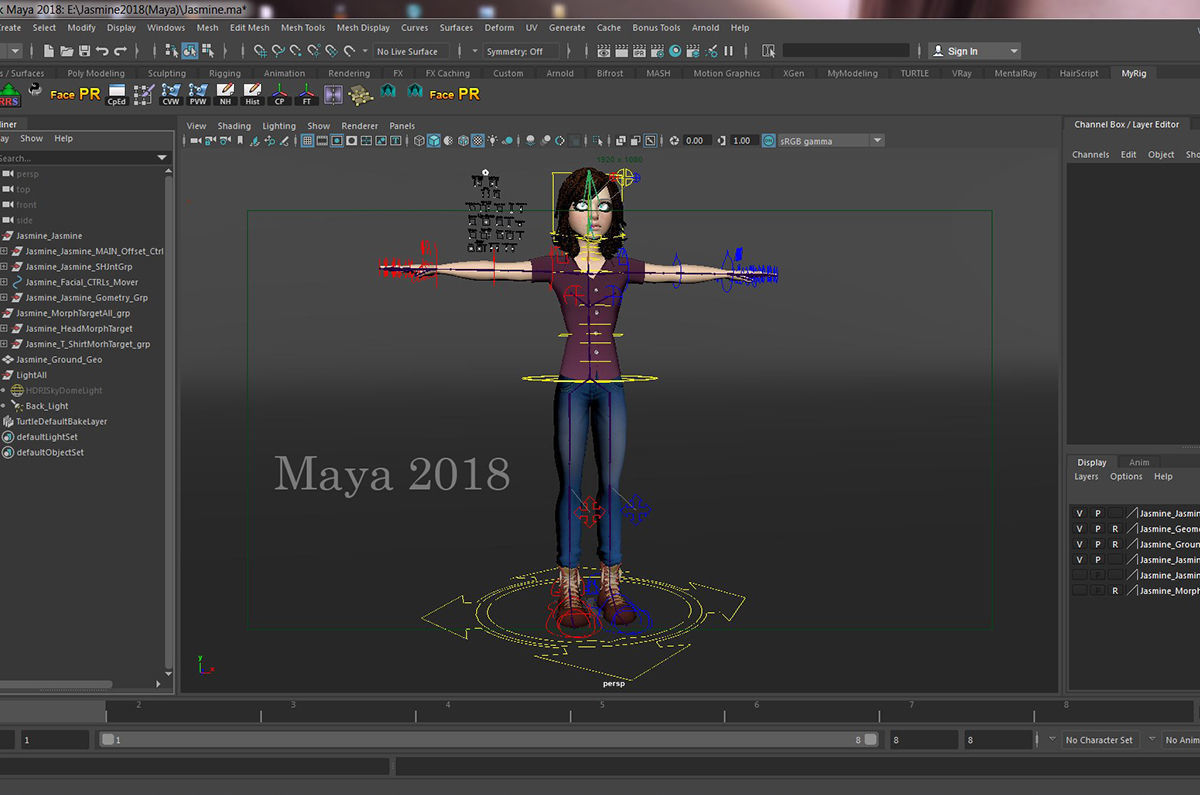
Task: Expand Jasmine_Jasmine_MAIN_Offset_Ctrl in outliner
Action: pos(4,251)
